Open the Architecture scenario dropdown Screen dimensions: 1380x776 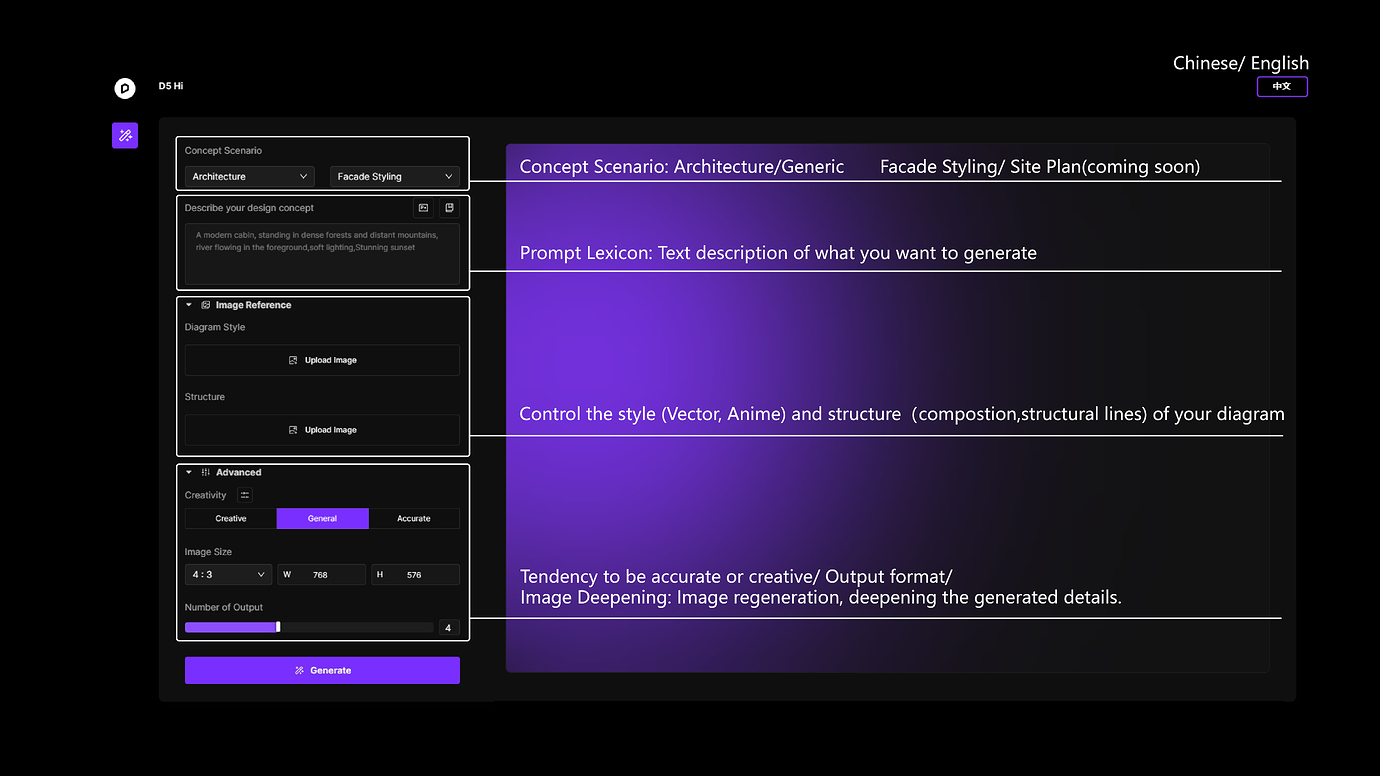(x=248, y=175)
